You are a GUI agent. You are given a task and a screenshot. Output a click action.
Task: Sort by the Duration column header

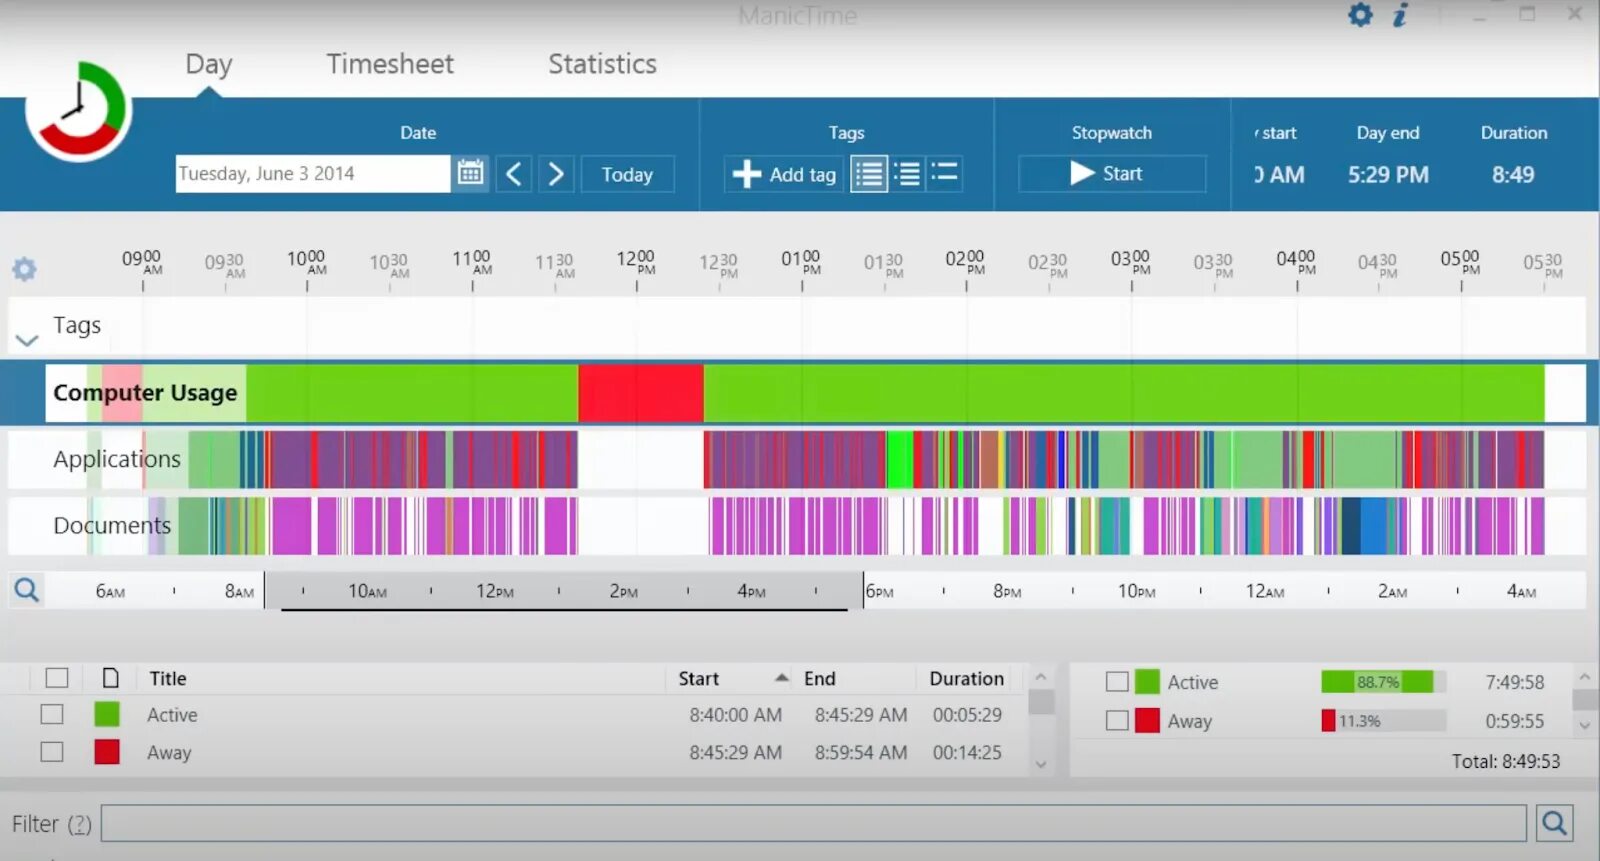pyautogui.click(x=966, y=678)
